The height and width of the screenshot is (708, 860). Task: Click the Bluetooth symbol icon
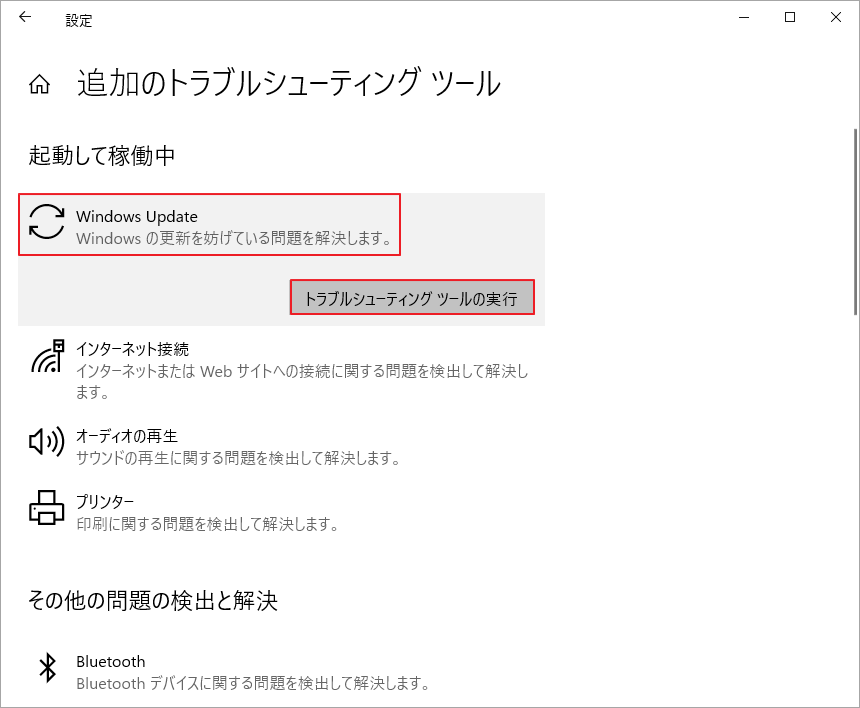click(48, 667)
